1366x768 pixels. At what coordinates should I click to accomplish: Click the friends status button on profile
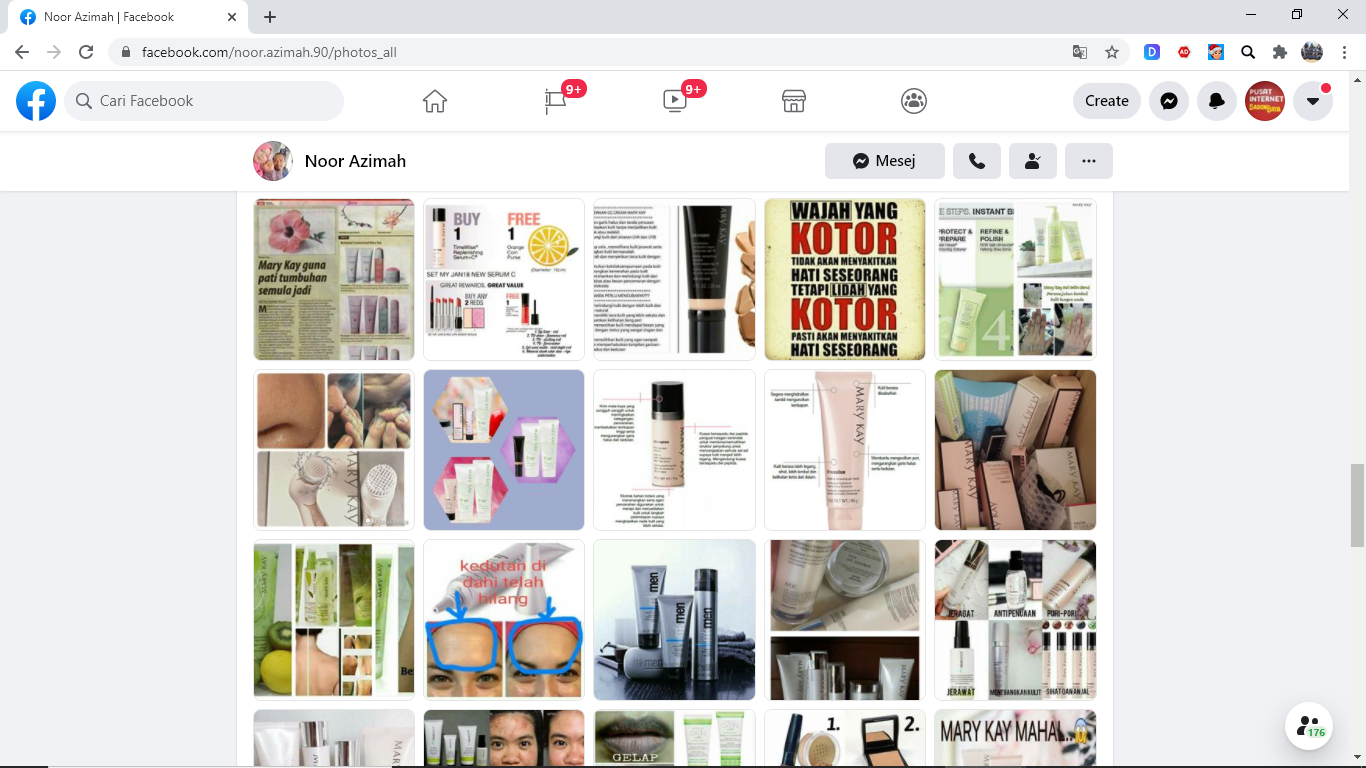(x=1033, y=161)
